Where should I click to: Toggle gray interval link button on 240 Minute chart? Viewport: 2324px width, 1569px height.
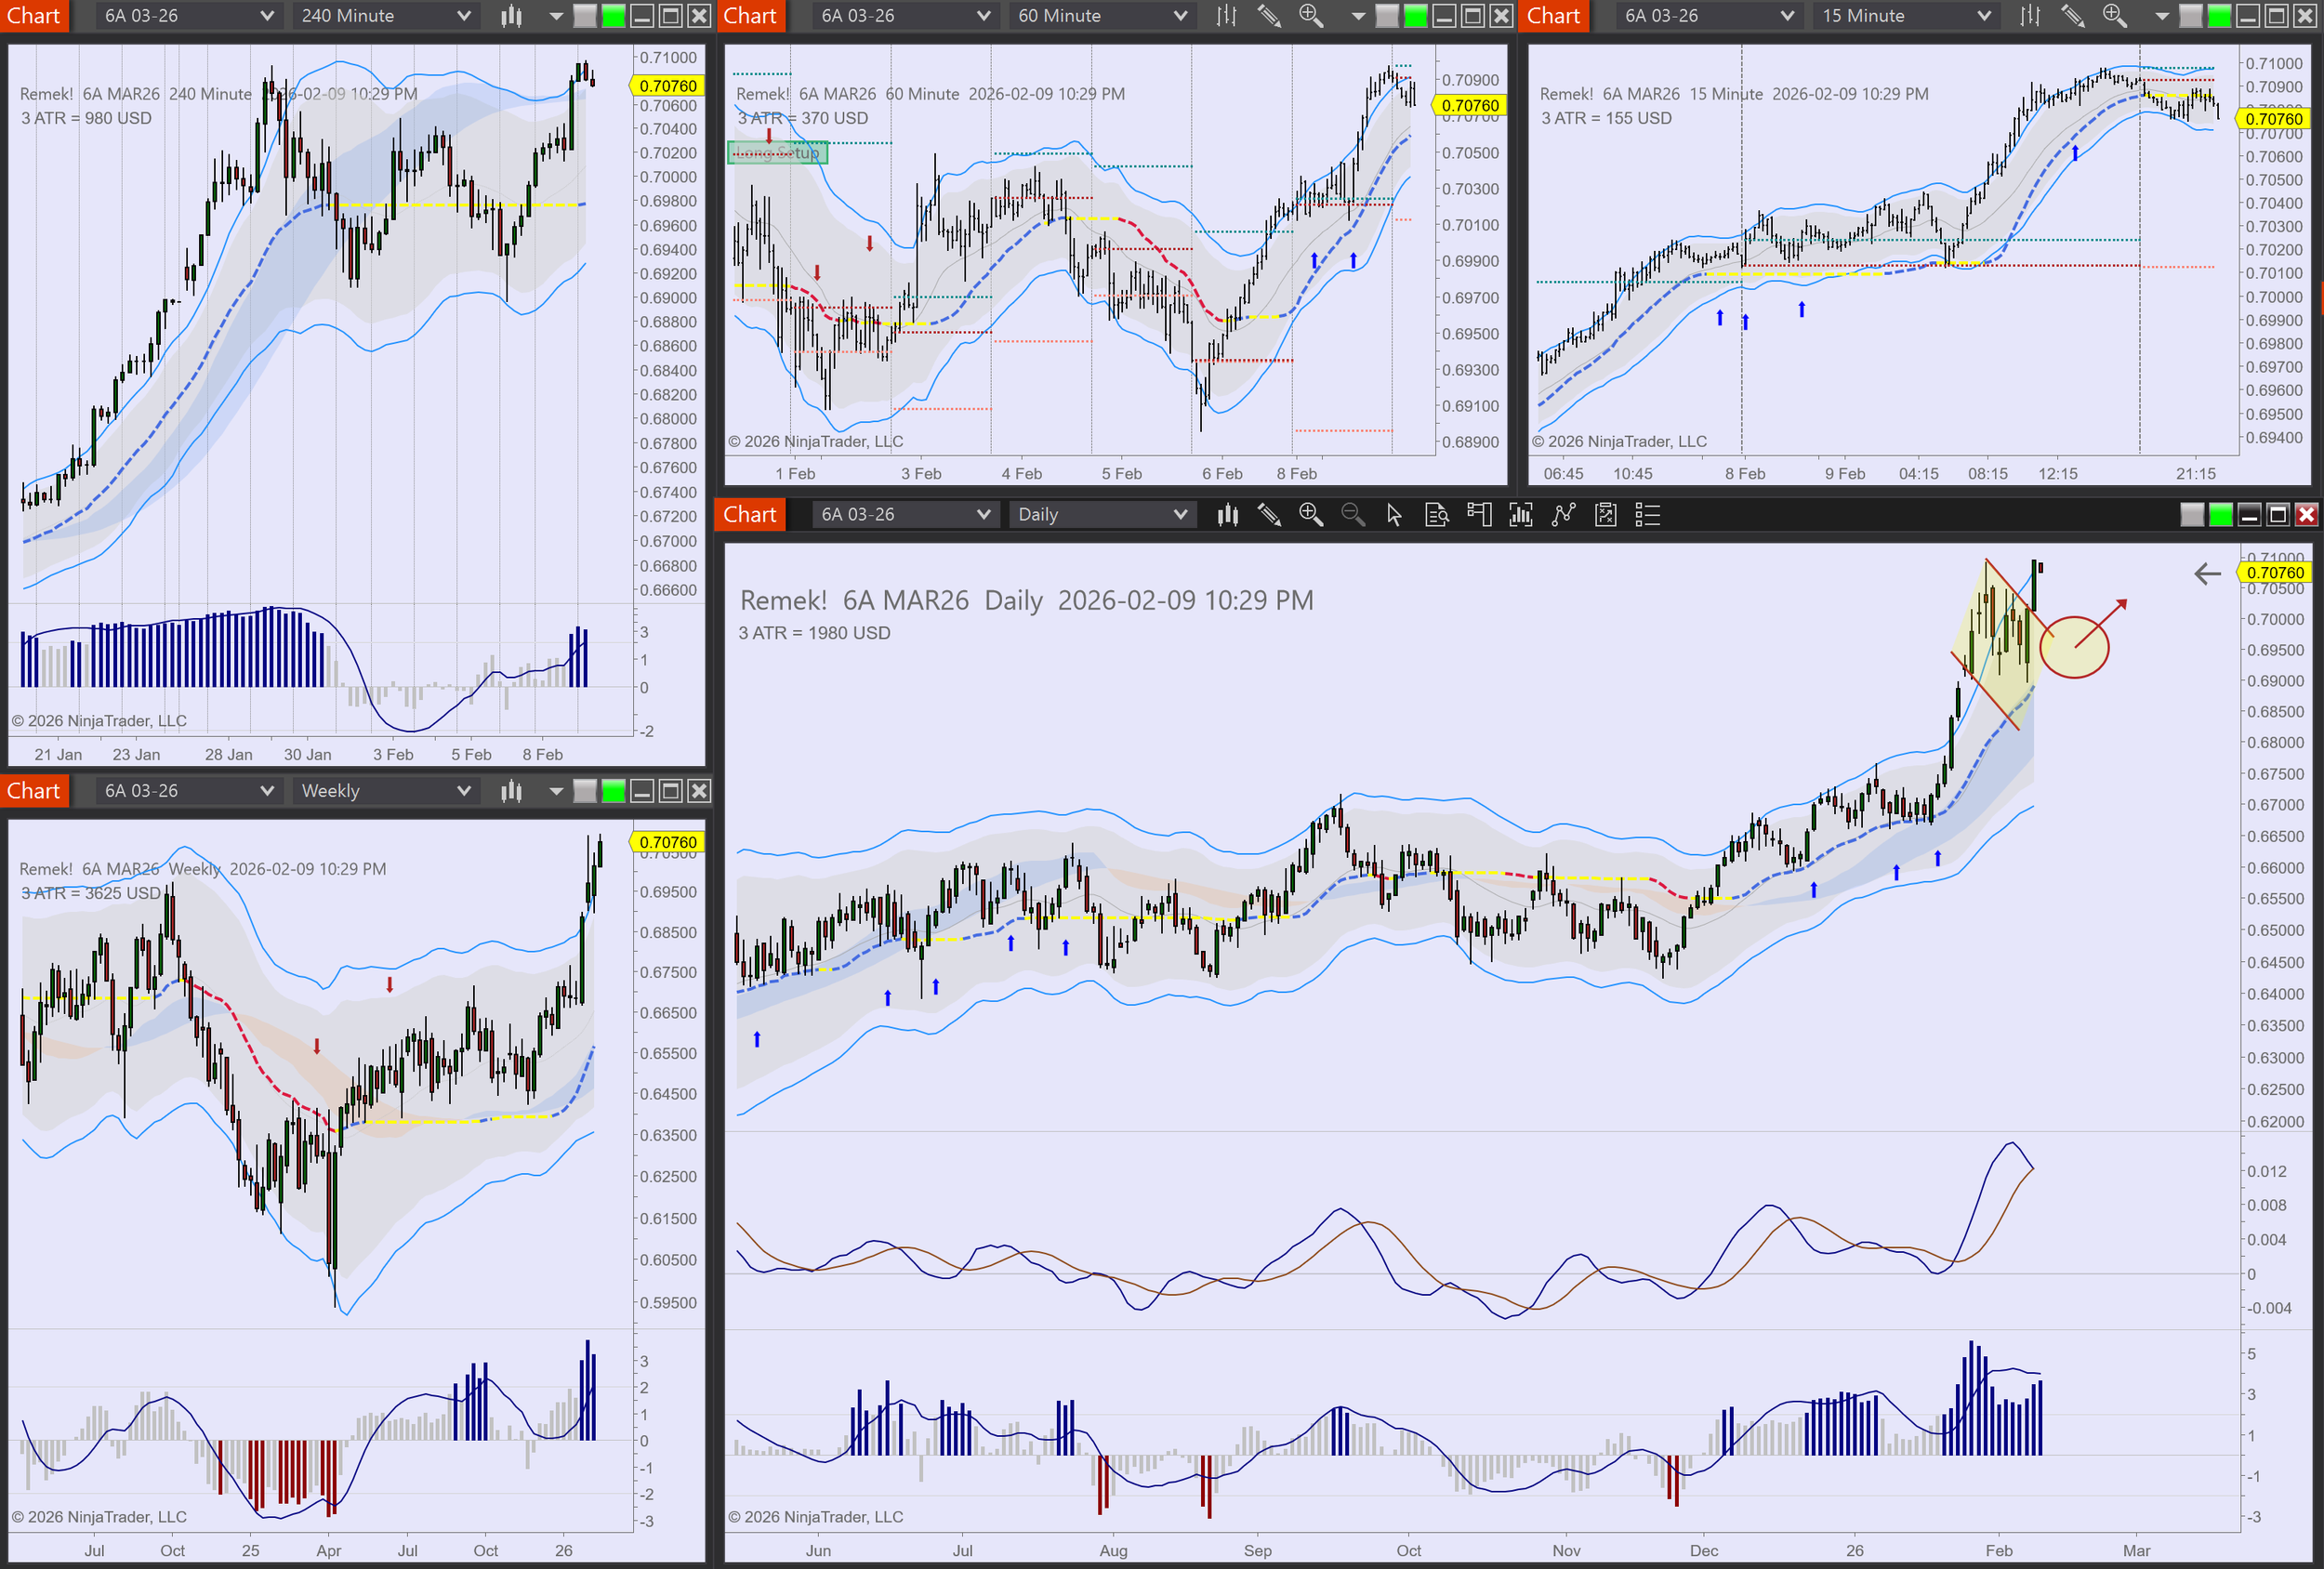click(x=585, y=16)
